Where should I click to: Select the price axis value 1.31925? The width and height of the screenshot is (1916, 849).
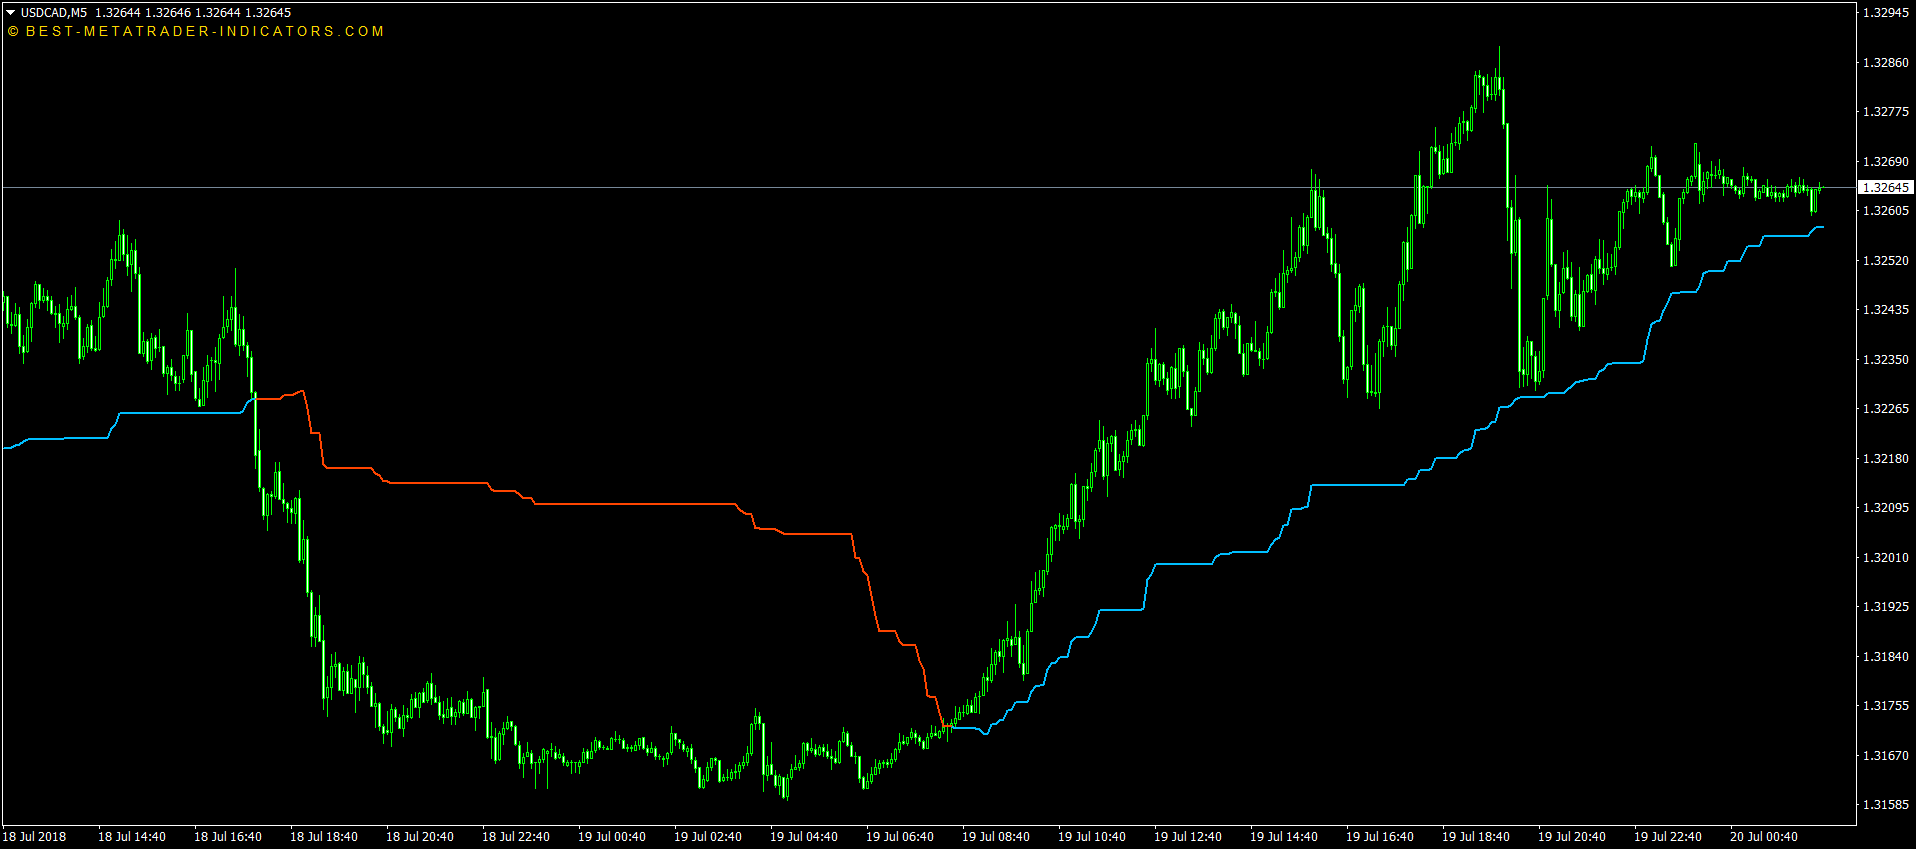(1885, 607)
